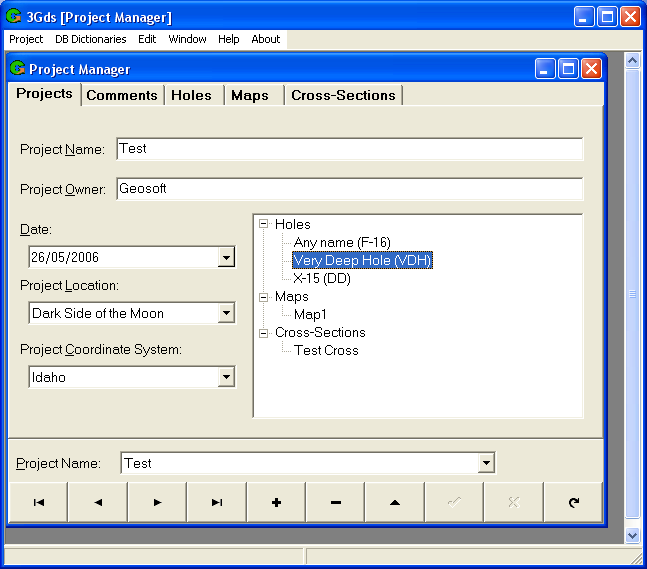The image size is (647, 569).
Task: Go to previous record arrow button
Action: pos(98,502)
